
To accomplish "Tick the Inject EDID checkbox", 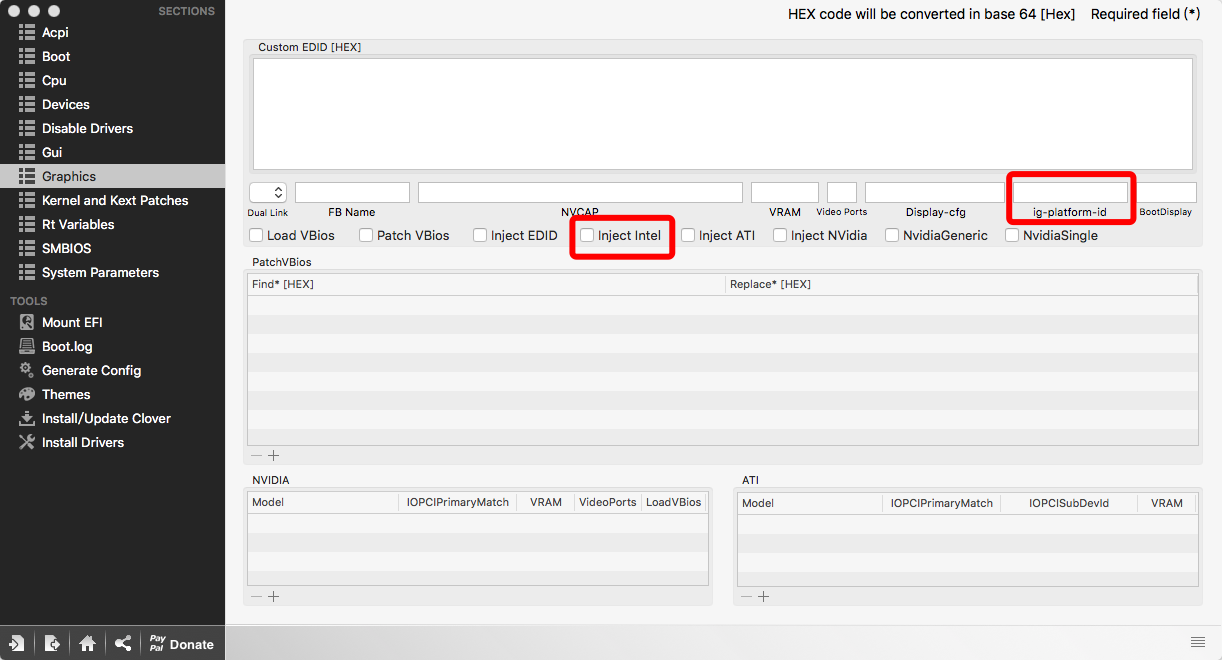I will [x=480, y=235].
